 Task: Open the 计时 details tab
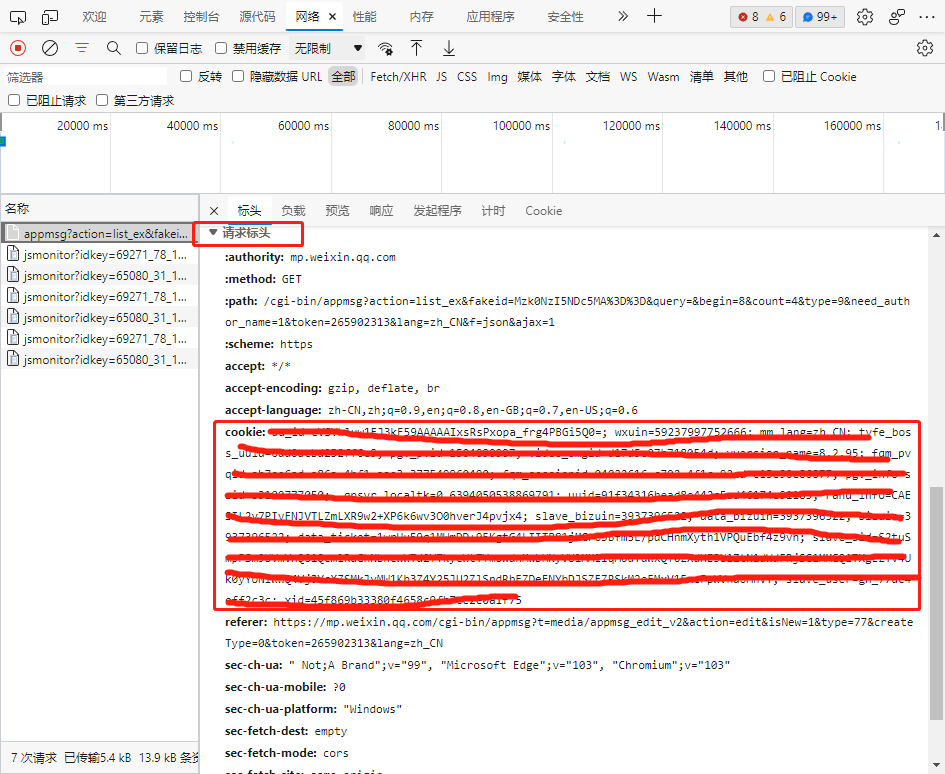492,211
